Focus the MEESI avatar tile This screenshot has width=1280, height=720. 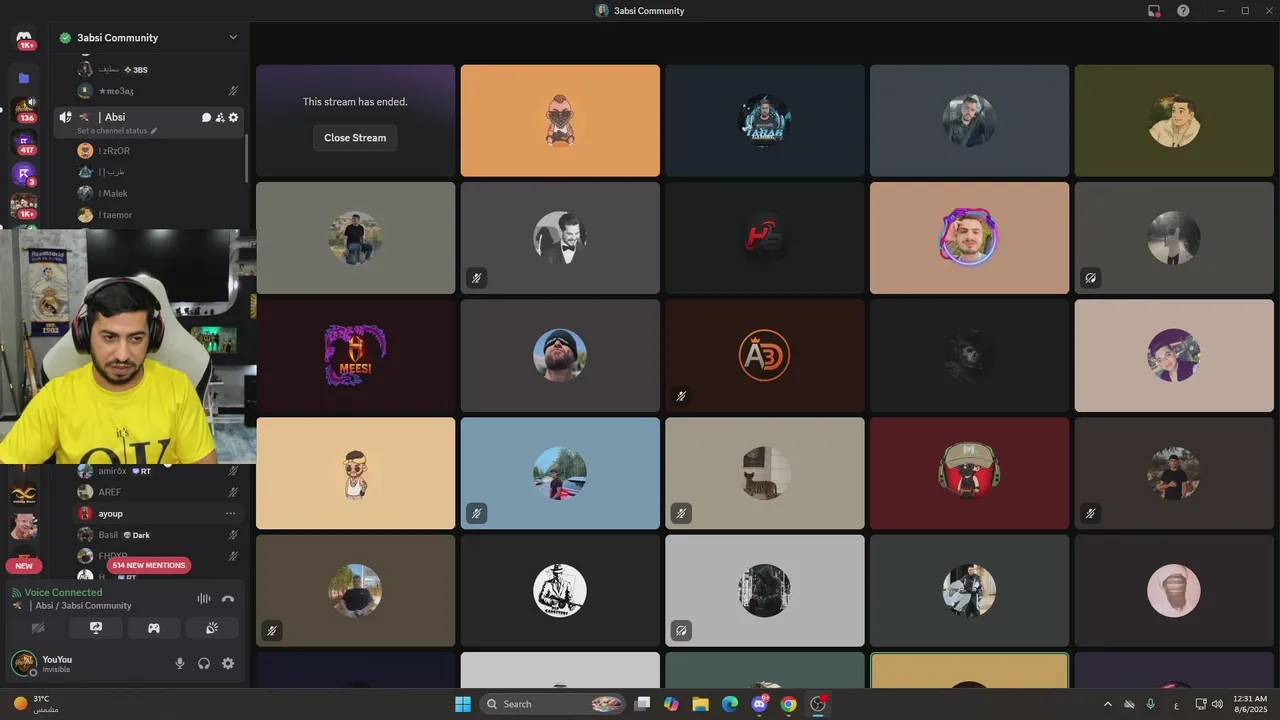pos(355,355)
